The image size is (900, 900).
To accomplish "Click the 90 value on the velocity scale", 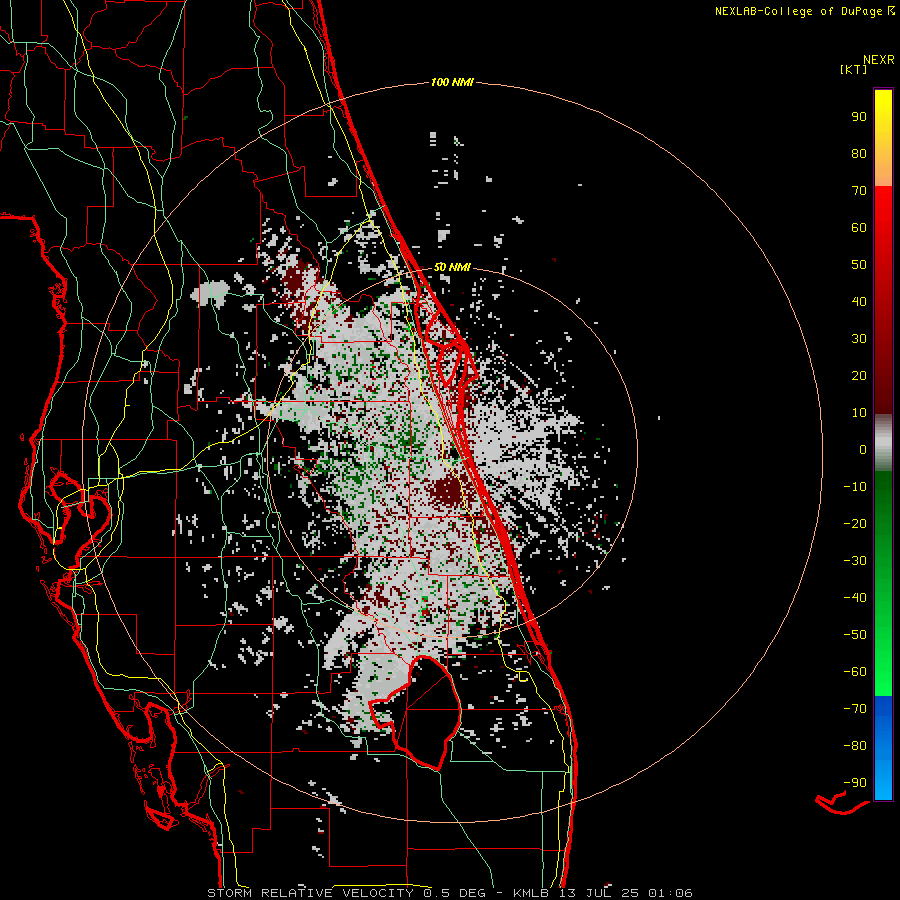I will pos(859,117).
